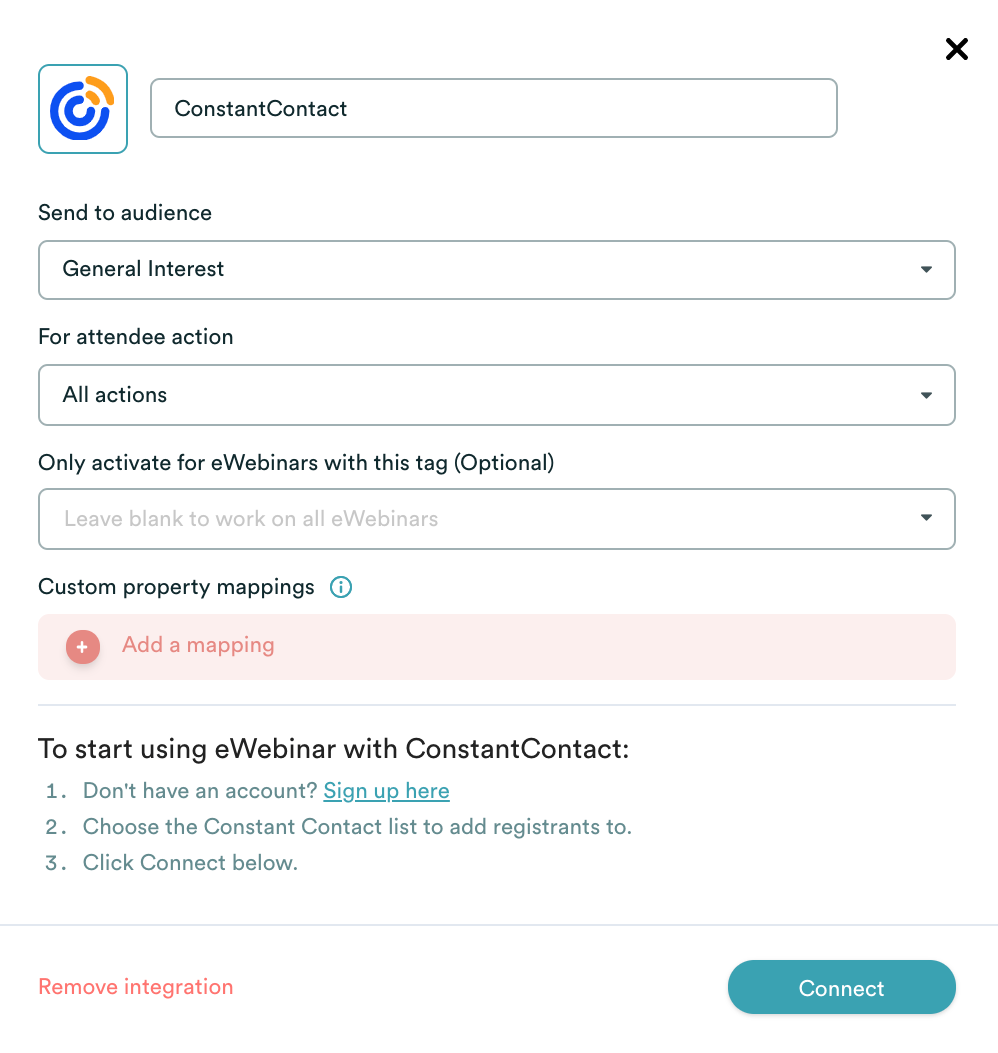Follow the Sign up here link

tap(386, 791)
